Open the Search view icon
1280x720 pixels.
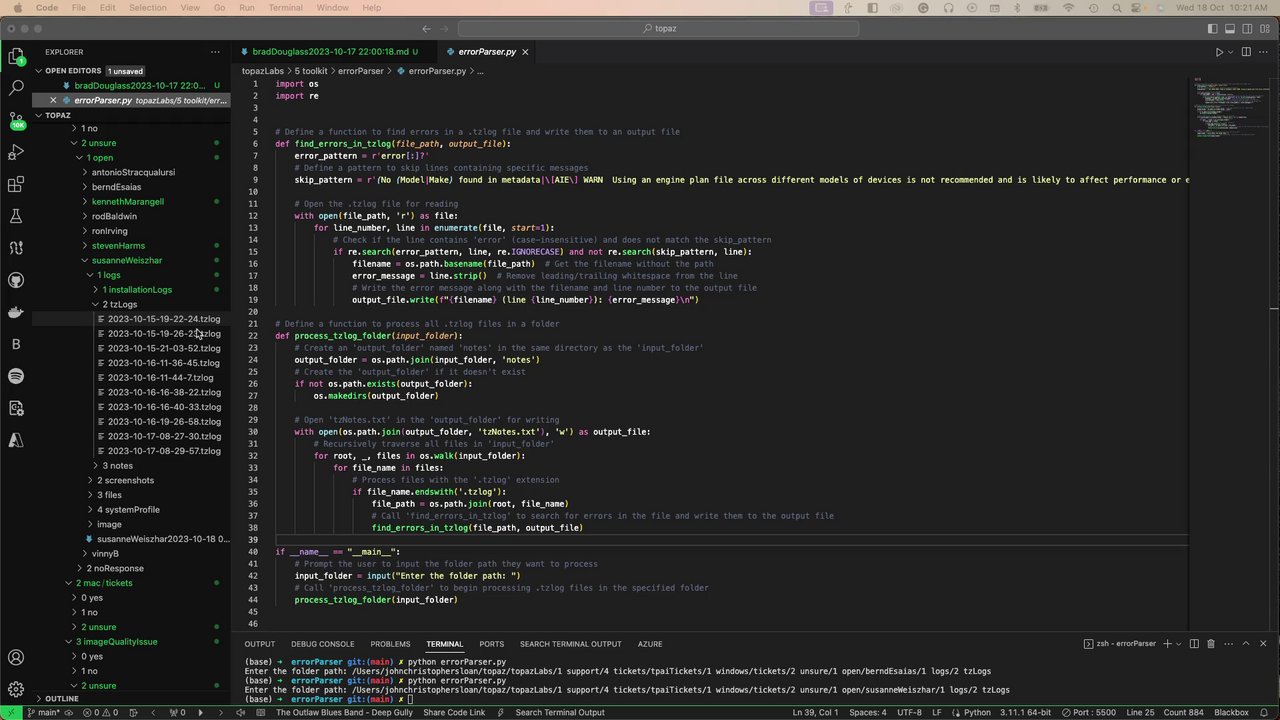16,88
